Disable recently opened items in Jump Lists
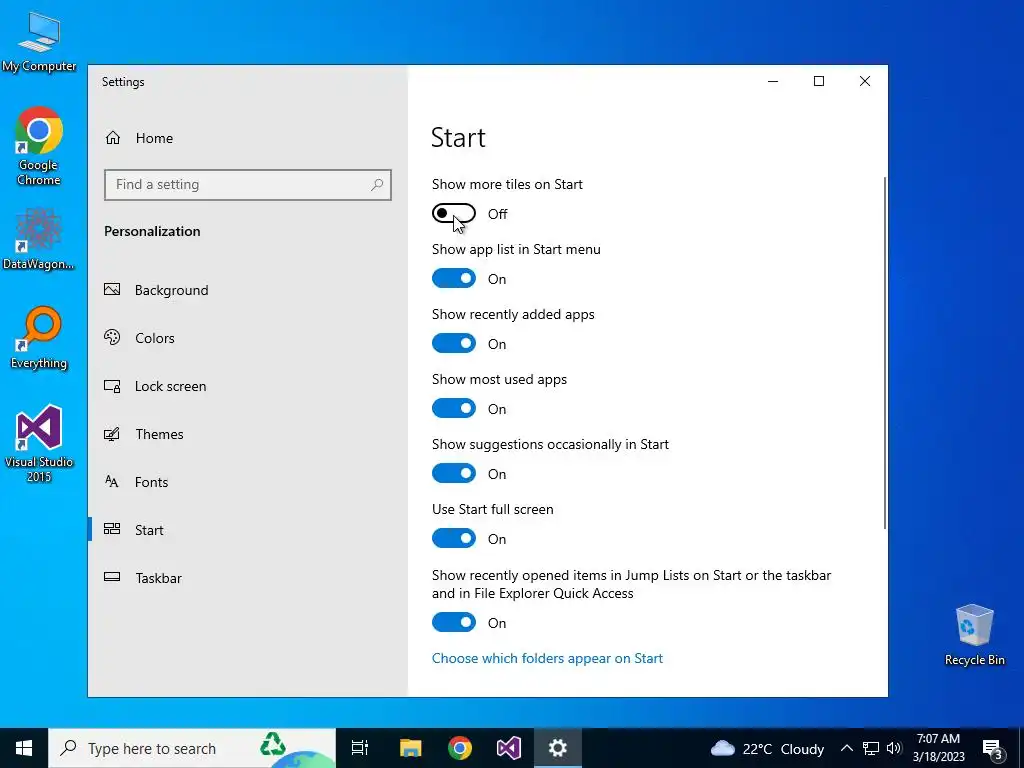This screenshot has height=768, width=1024. pyautogui.click(x=454, y=622)
